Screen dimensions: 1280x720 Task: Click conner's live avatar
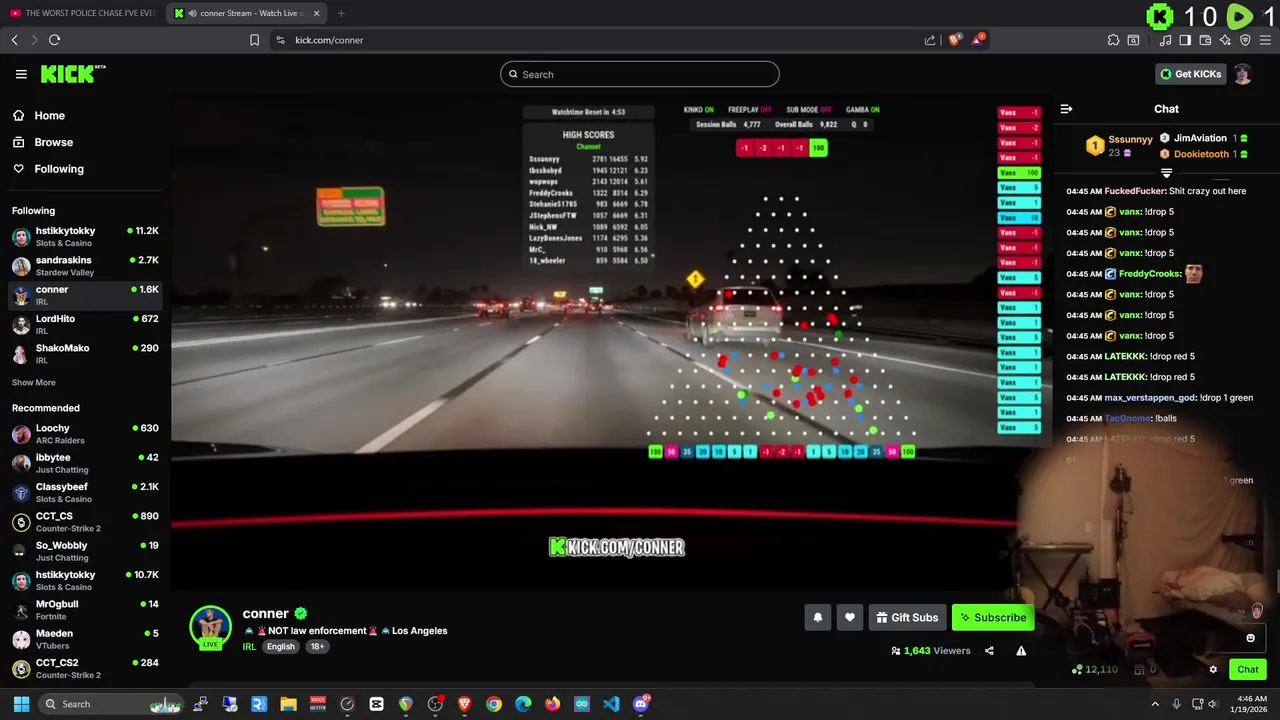(210, 628)
